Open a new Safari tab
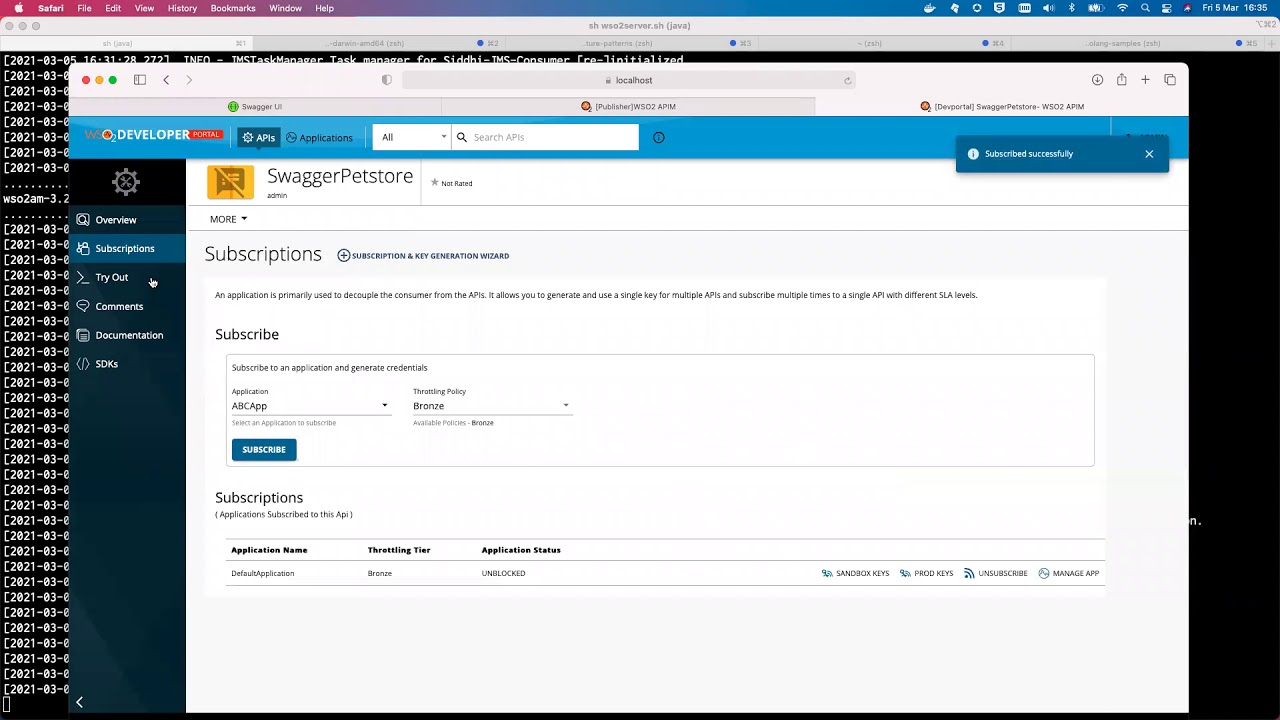This screenshot has height=720, width=1280. click(x=1145, y=80)
